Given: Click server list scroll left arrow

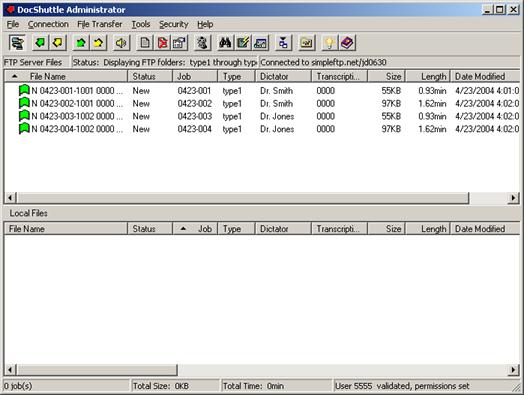Looking at the screenshot, I should click(x=10, y=198).
